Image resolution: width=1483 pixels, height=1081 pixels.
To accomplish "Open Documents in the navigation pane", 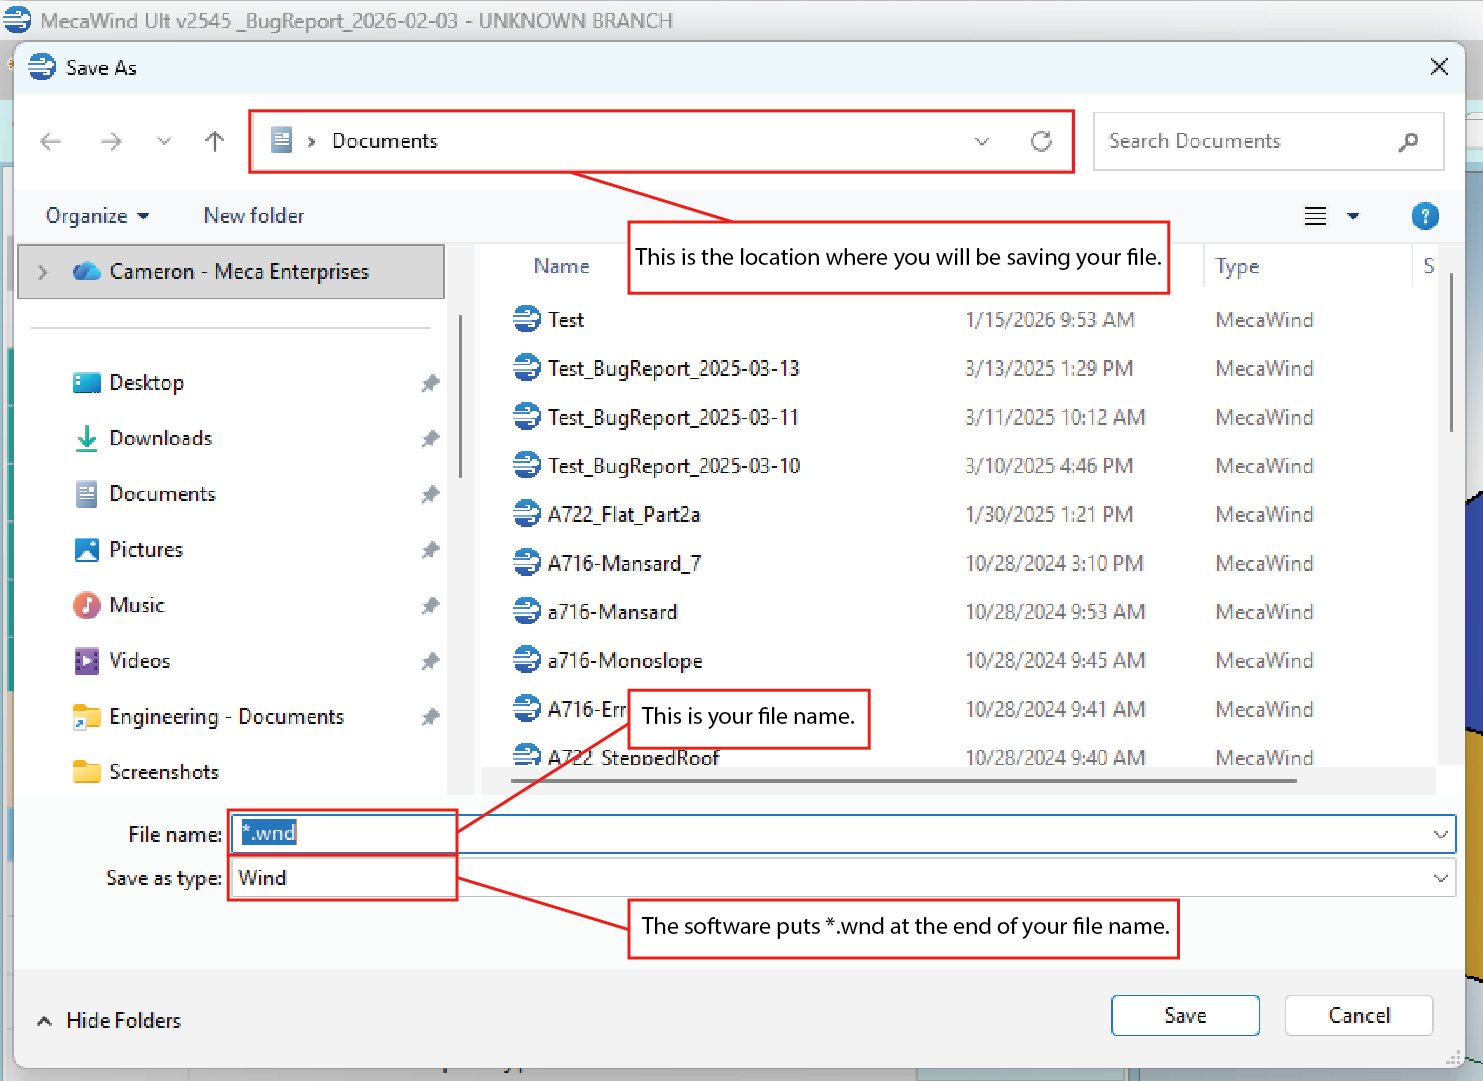I will (162, 494).
